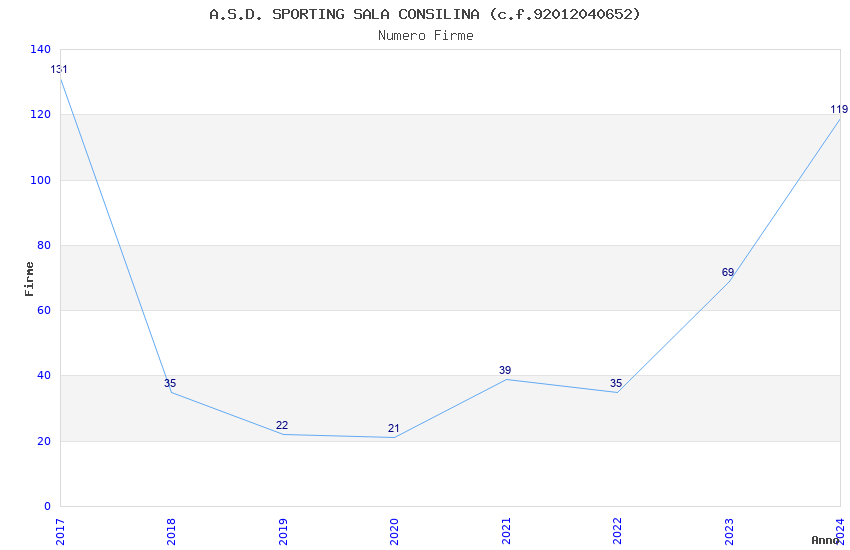Click the y-axis tick 100

pos(40,180)
